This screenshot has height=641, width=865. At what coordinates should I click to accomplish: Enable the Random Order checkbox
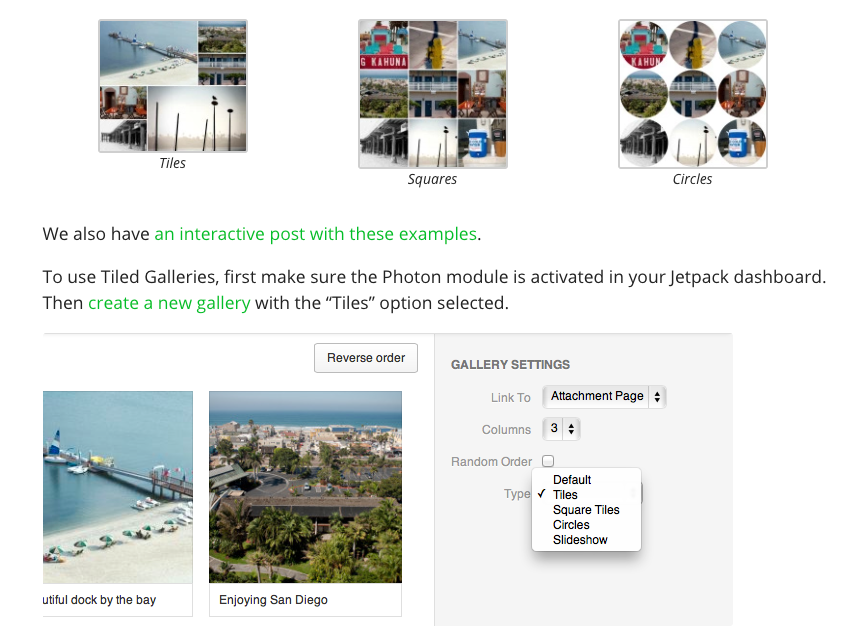(x=548, y=461)
